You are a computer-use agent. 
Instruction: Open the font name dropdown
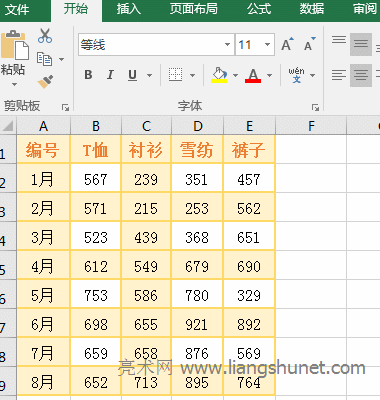point(227,44)
